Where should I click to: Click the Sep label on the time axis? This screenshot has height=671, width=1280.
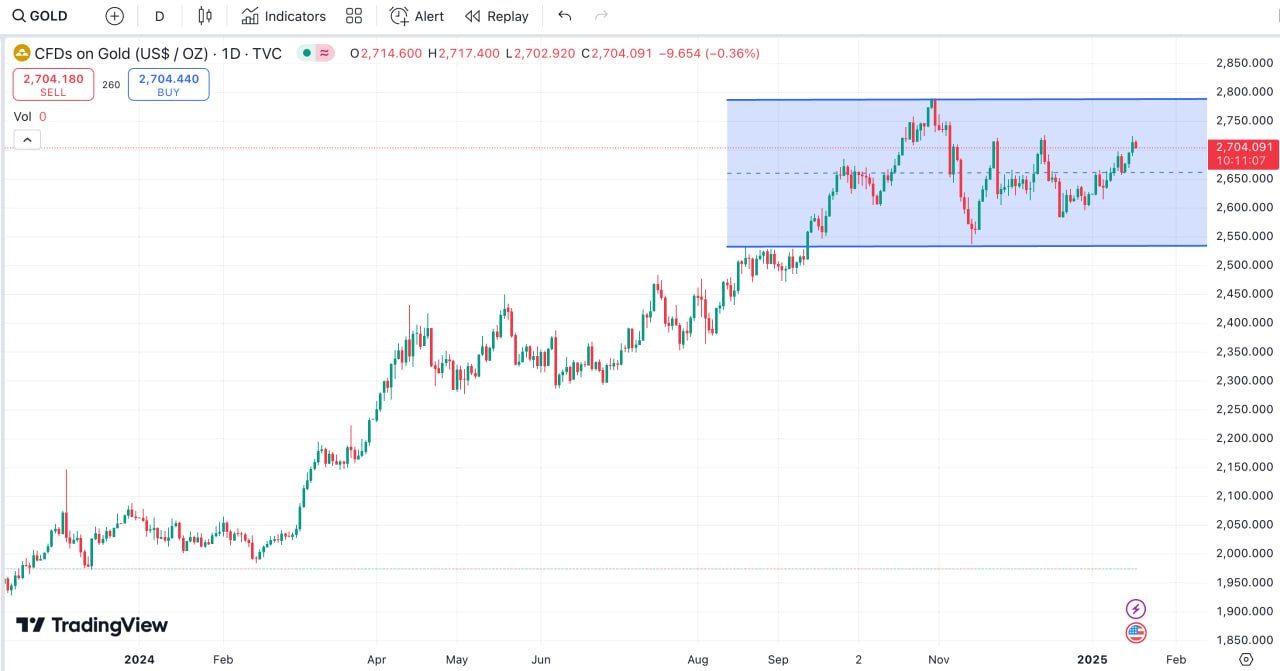click(778, 659)
